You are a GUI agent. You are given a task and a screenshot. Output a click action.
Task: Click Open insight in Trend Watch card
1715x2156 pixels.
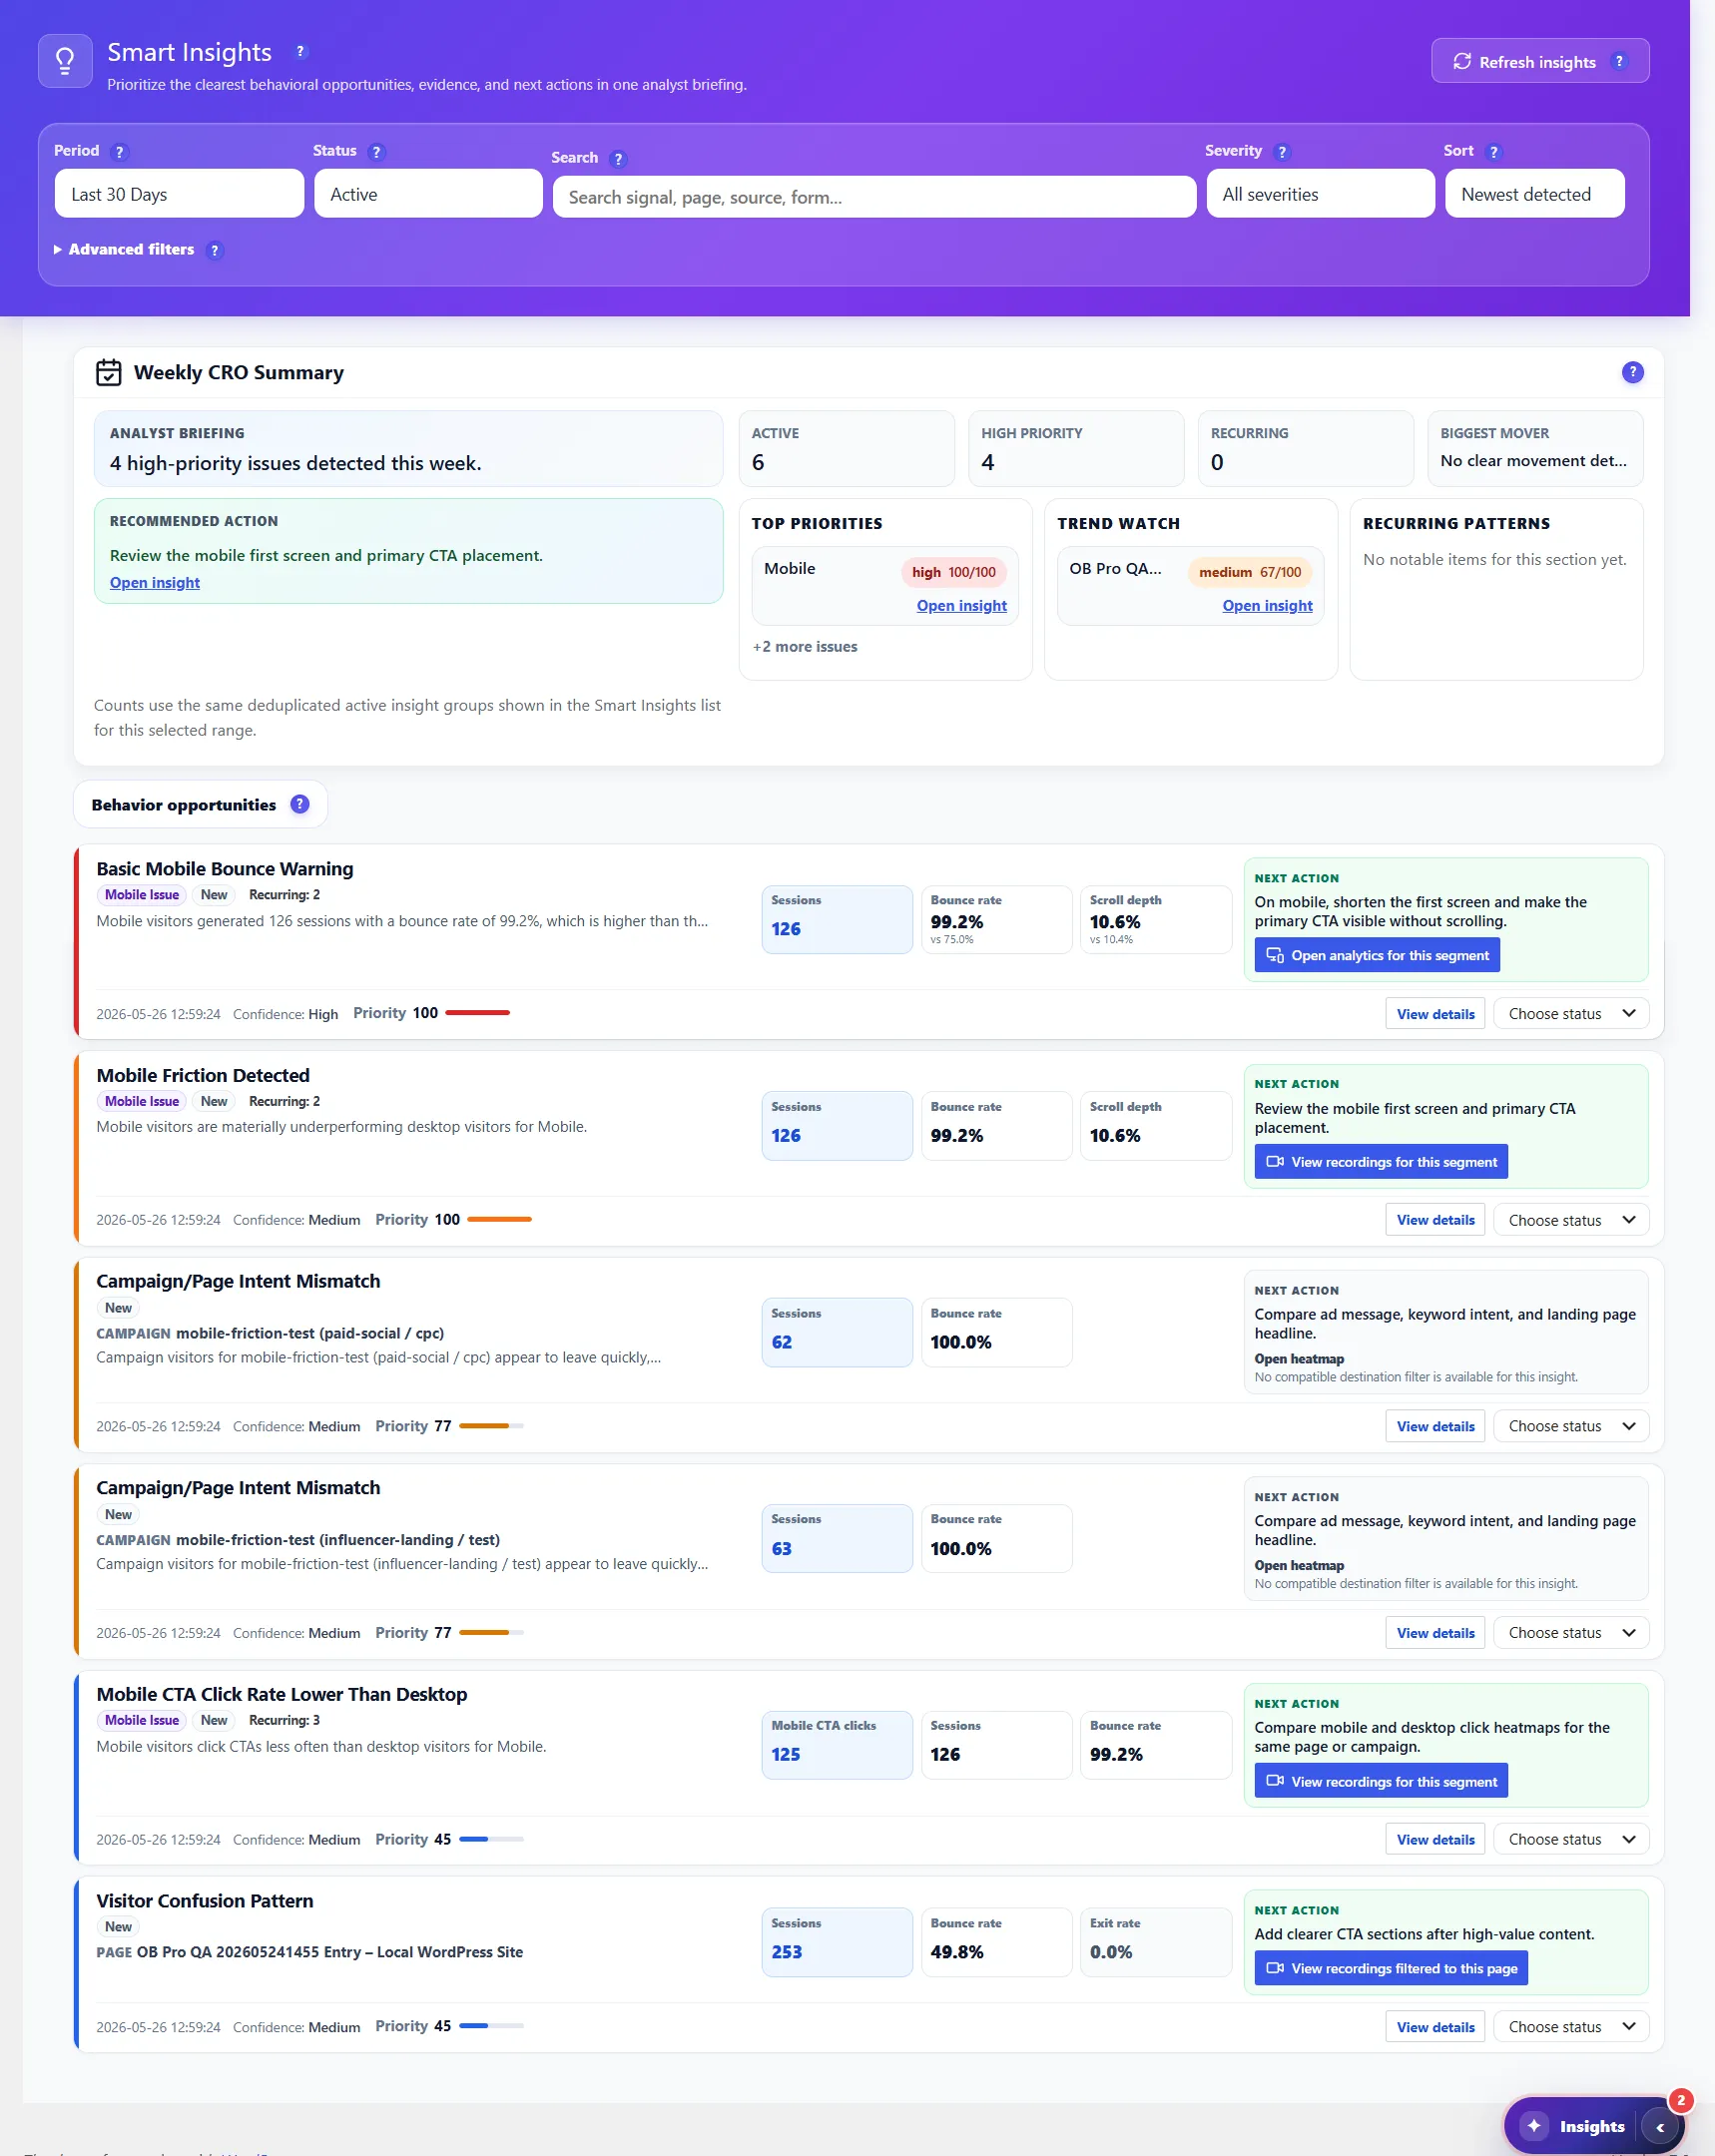pyautogui.click(x=1267, y=606)
